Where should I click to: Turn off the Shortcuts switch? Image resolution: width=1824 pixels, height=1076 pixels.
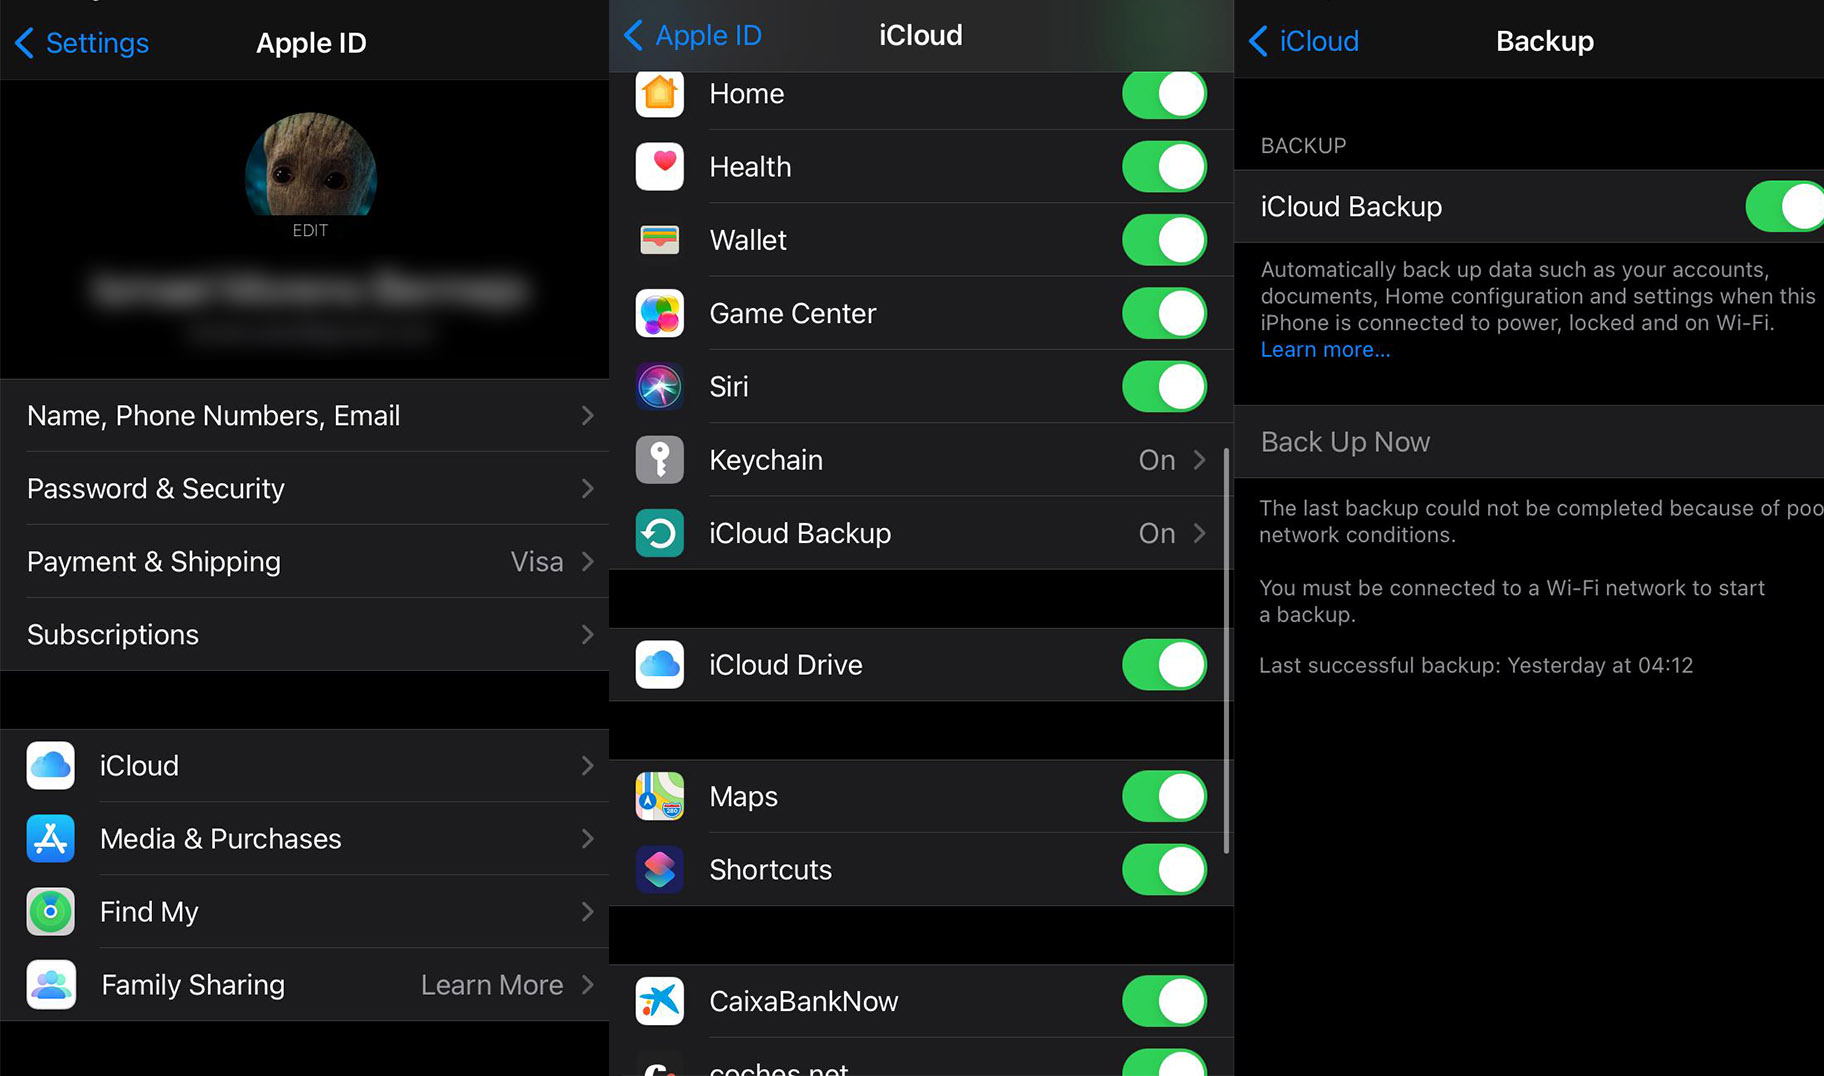click(x=1164, y=870)
